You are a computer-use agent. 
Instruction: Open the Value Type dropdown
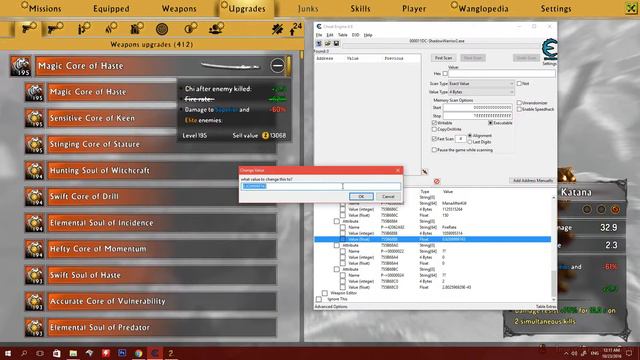click(x=482, y=92)
